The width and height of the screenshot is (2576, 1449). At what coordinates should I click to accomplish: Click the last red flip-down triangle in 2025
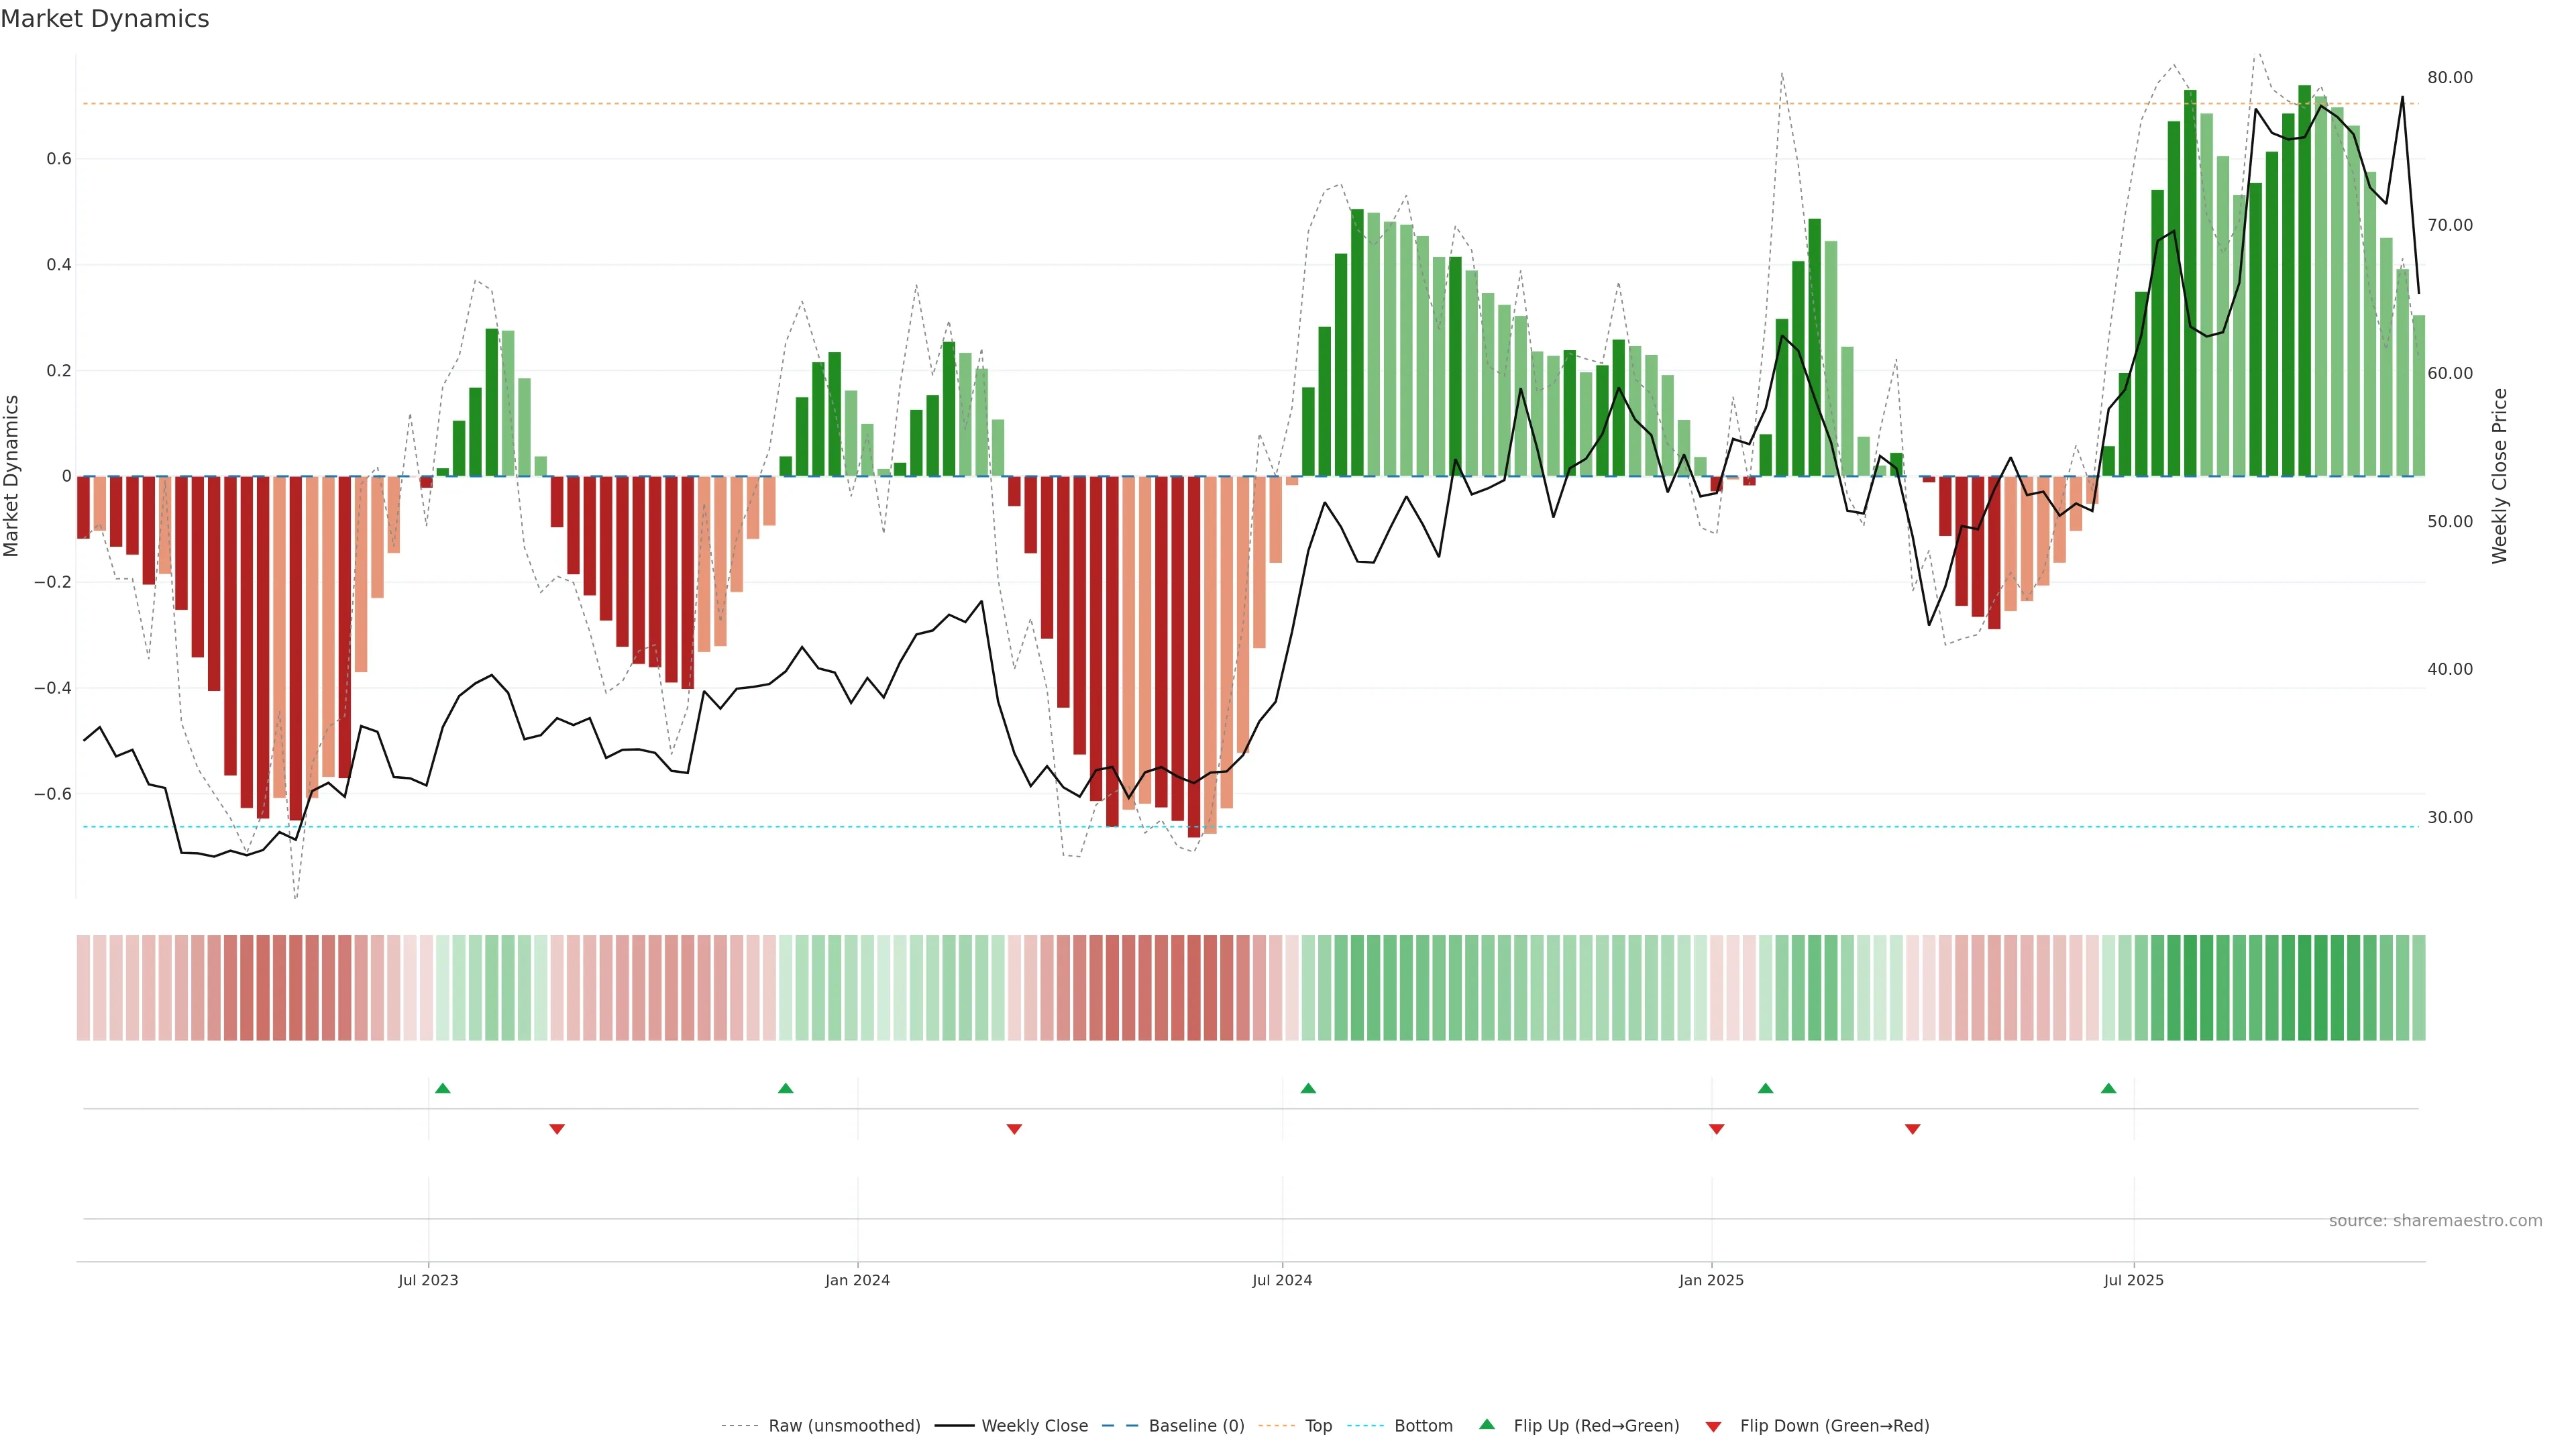pos(1913,1129)
